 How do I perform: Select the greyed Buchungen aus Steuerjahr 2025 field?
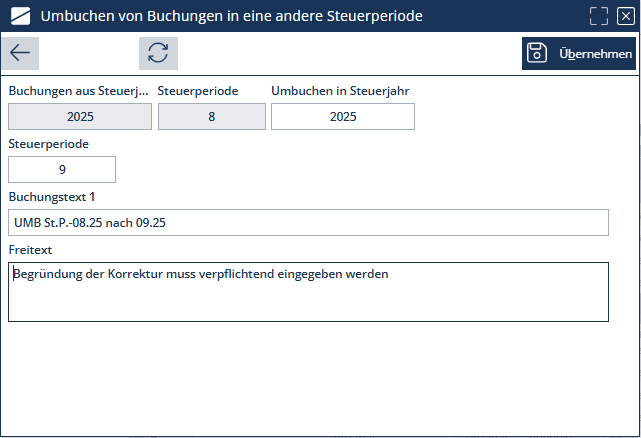[80, 117]
